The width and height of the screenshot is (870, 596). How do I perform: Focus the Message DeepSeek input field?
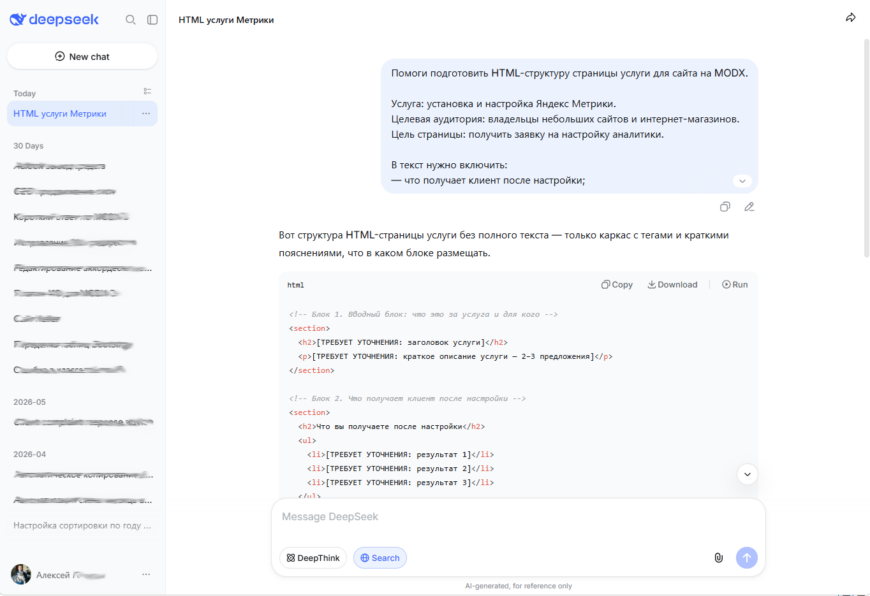(x=518, y=517)
